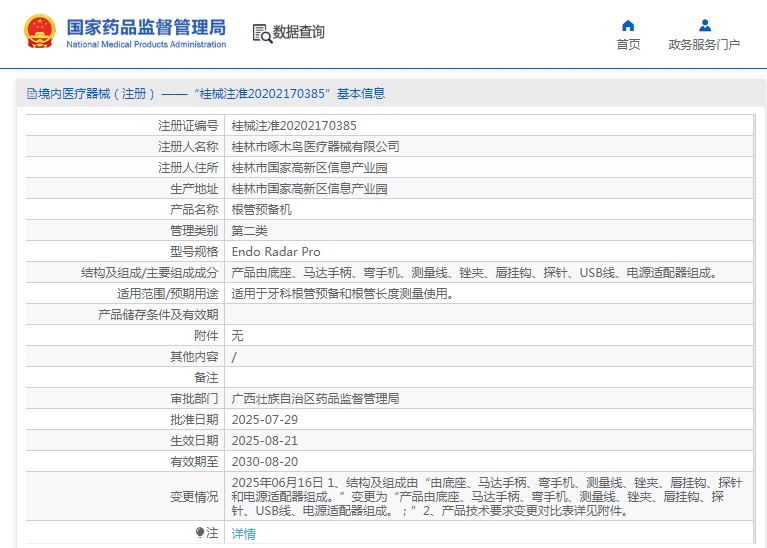Screen dimensions: 767x548
Task: Click the 生产地址 address value
Action: pos(309,189)
